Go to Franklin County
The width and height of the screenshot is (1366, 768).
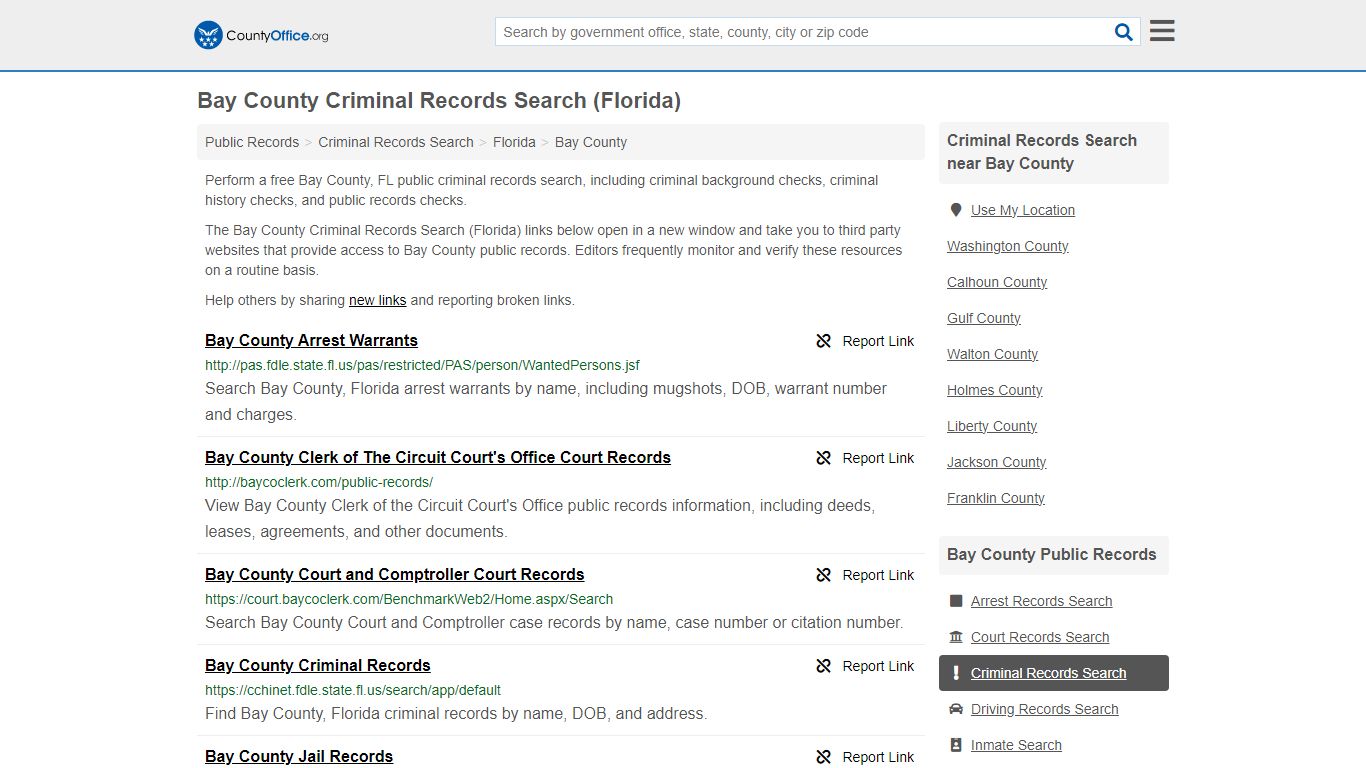point(996,498)
